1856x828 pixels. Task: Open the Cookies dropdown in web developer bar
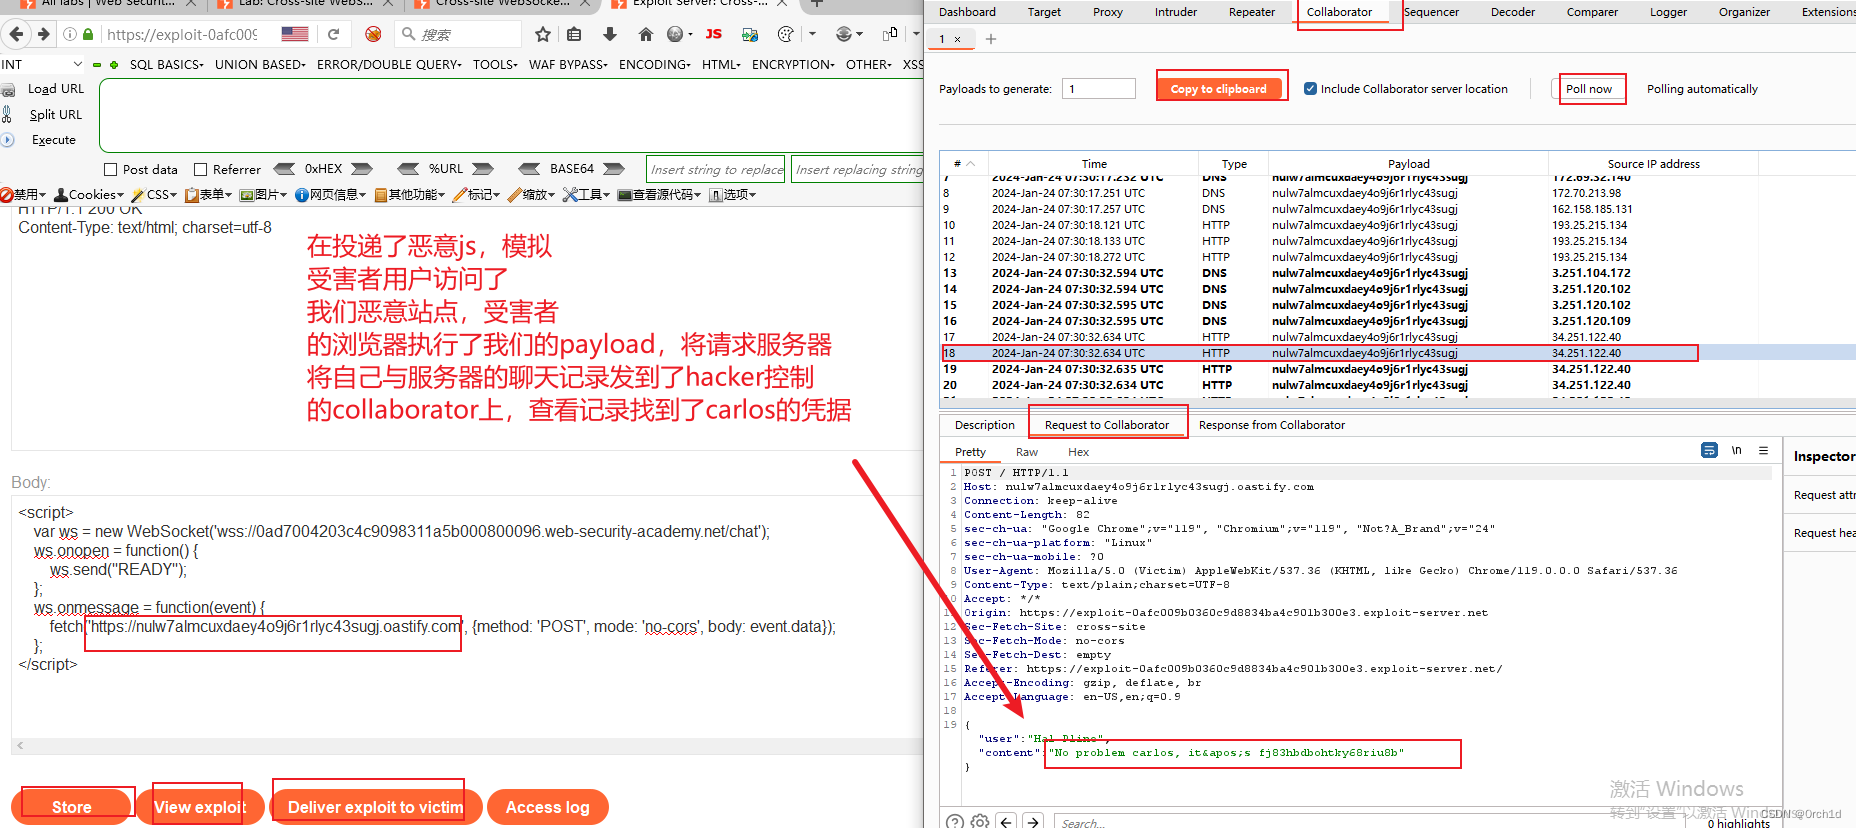coord(89,195)
